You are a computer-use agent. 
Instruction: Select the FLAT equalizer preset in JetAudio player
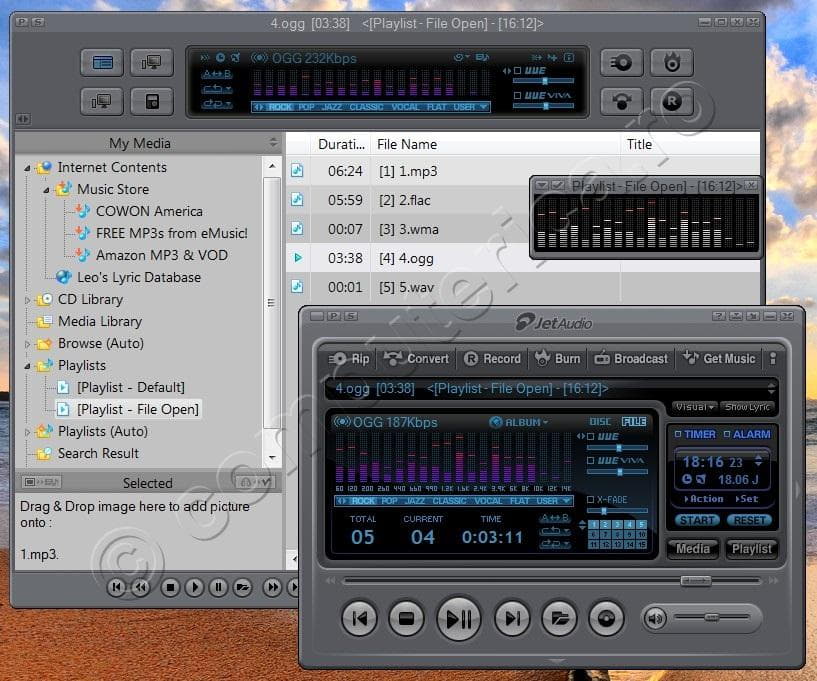click(519, 501)
